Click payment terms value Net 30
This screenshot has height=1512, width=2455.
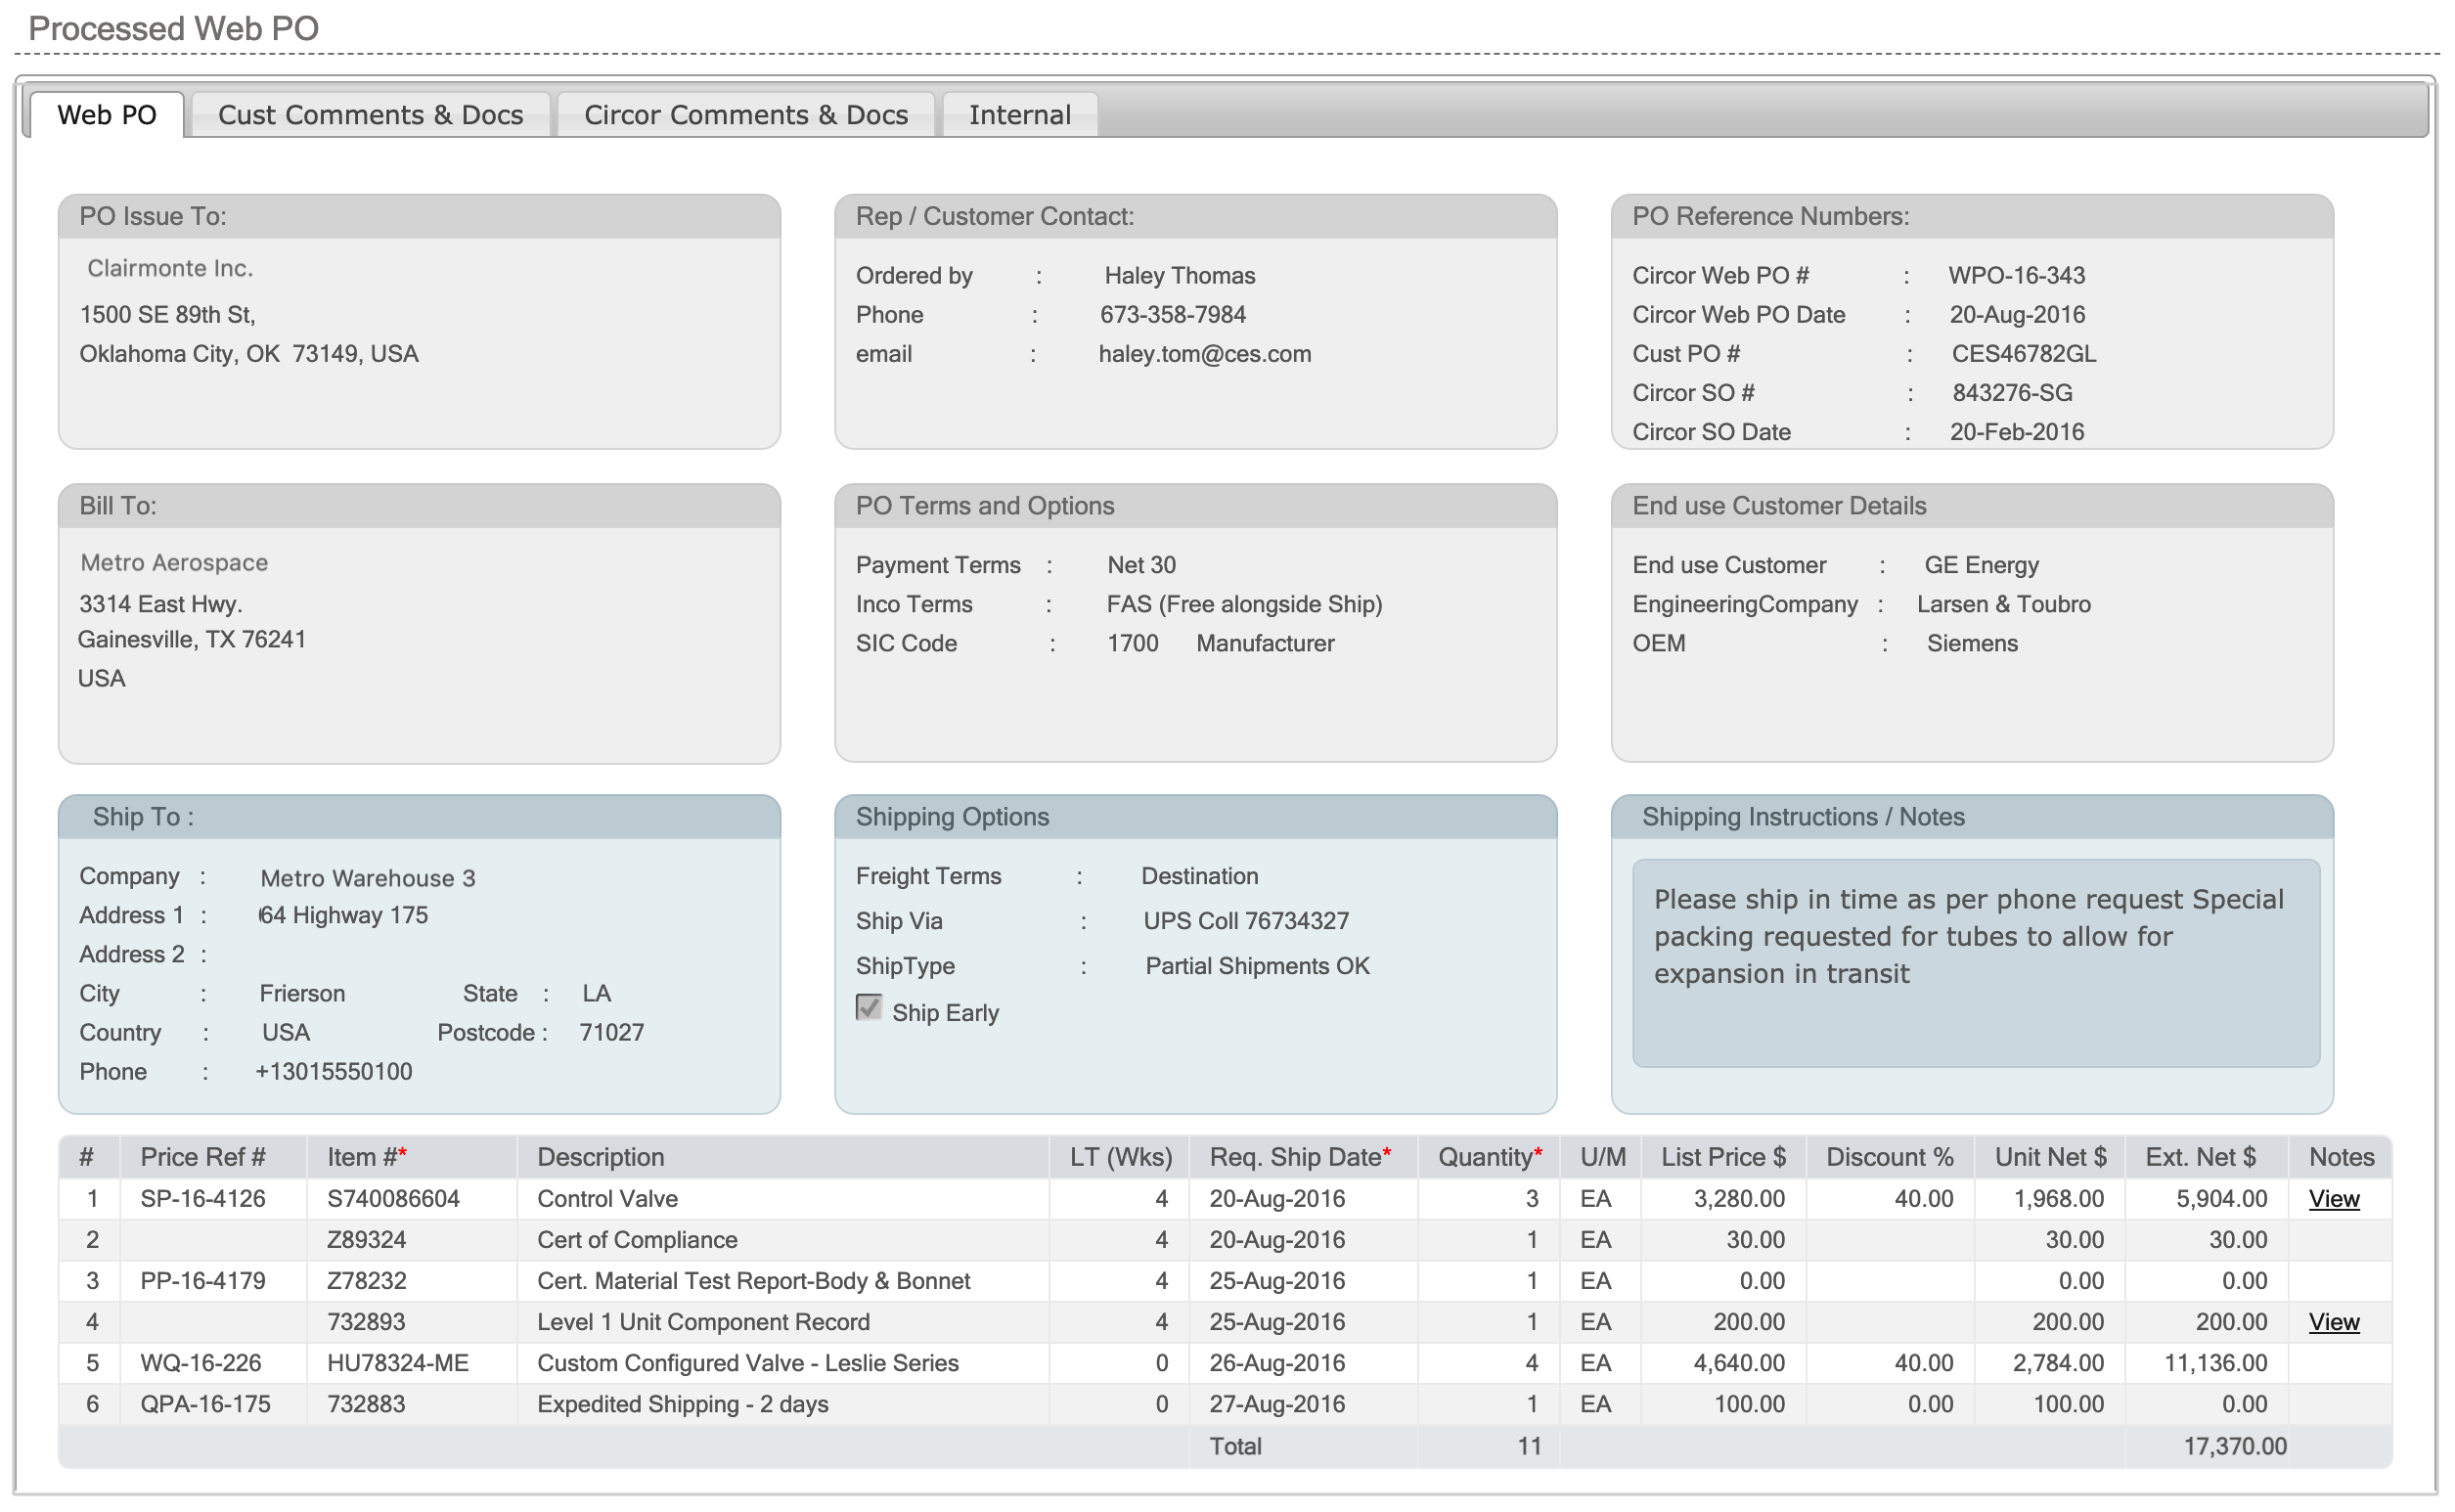[x=1141, y=565]
